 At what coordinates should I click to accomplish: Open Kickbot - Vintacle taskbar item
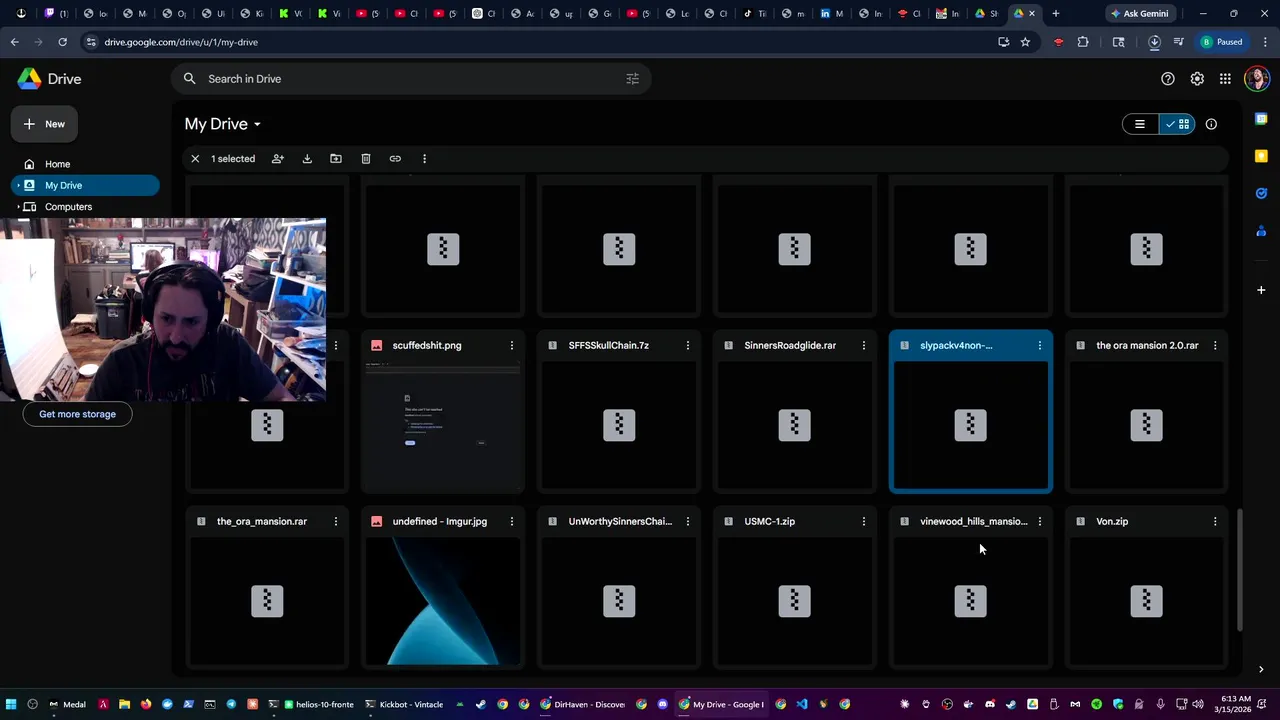(404, 704)
